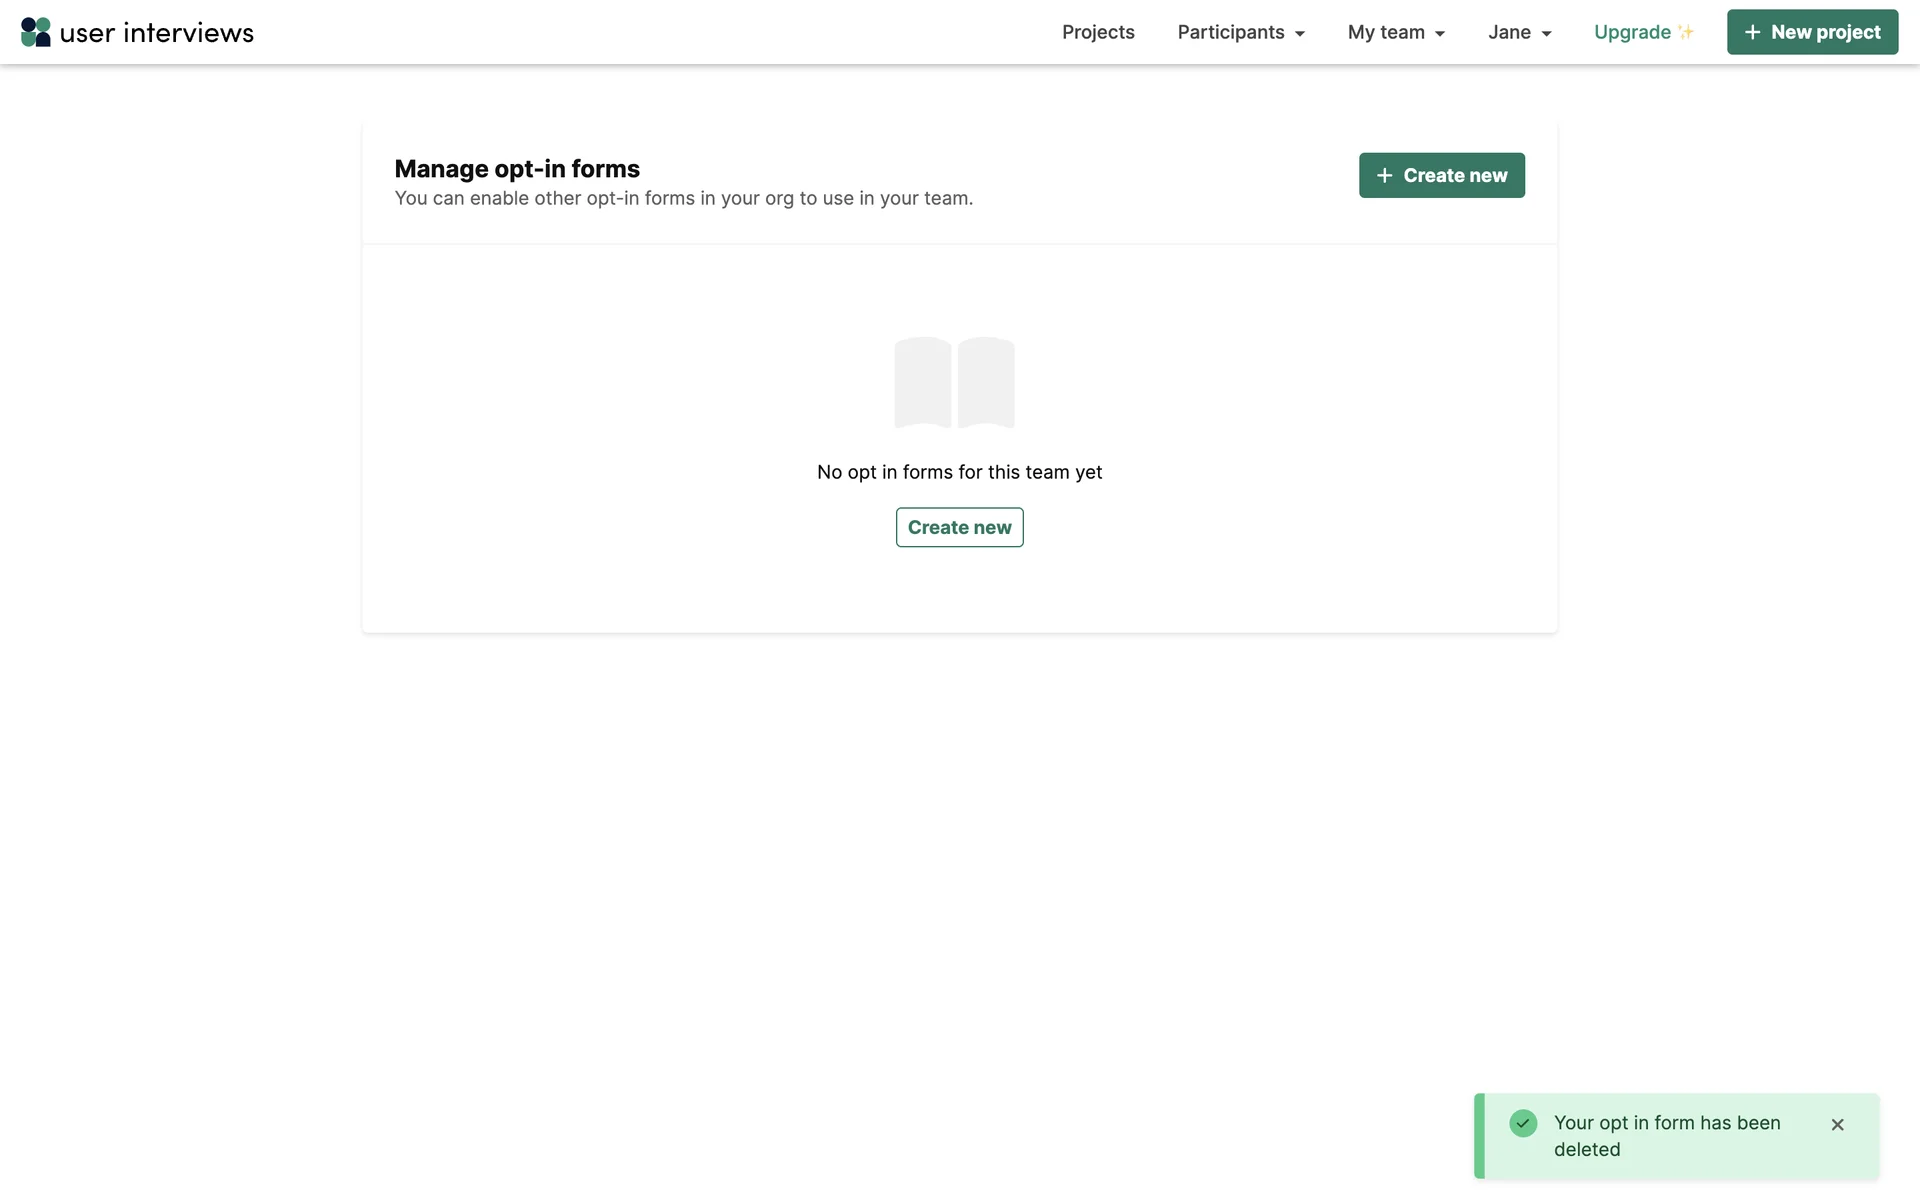Click the opt in form deleted toast message
Image resolution: width=1920 pixels, height=1200 pixels.
coord(1667,1136)
